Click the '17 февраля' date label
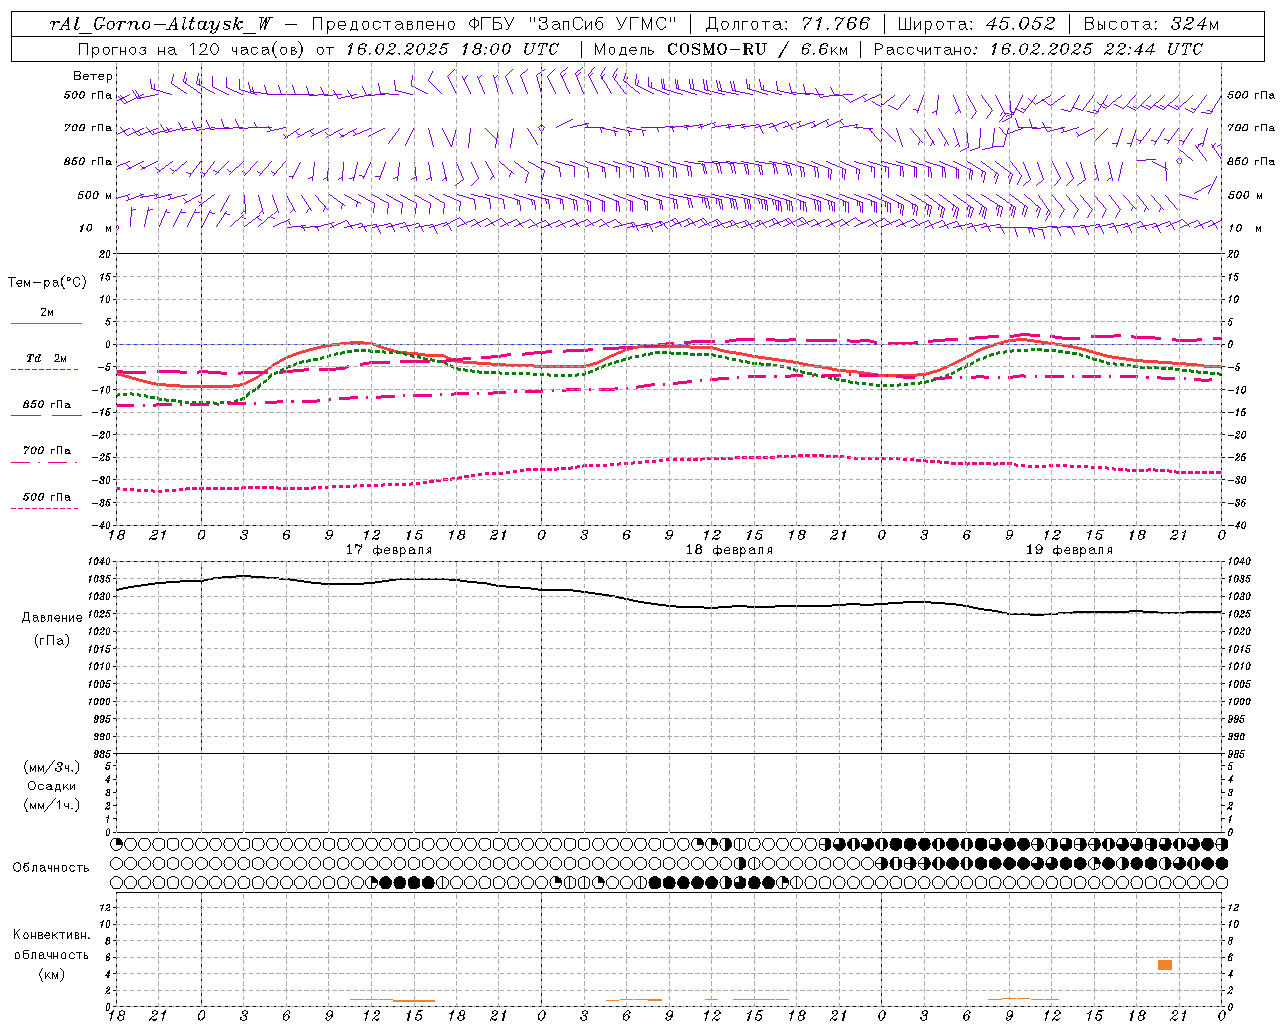Screen dimensions: 1280x1024 point(388,550)
